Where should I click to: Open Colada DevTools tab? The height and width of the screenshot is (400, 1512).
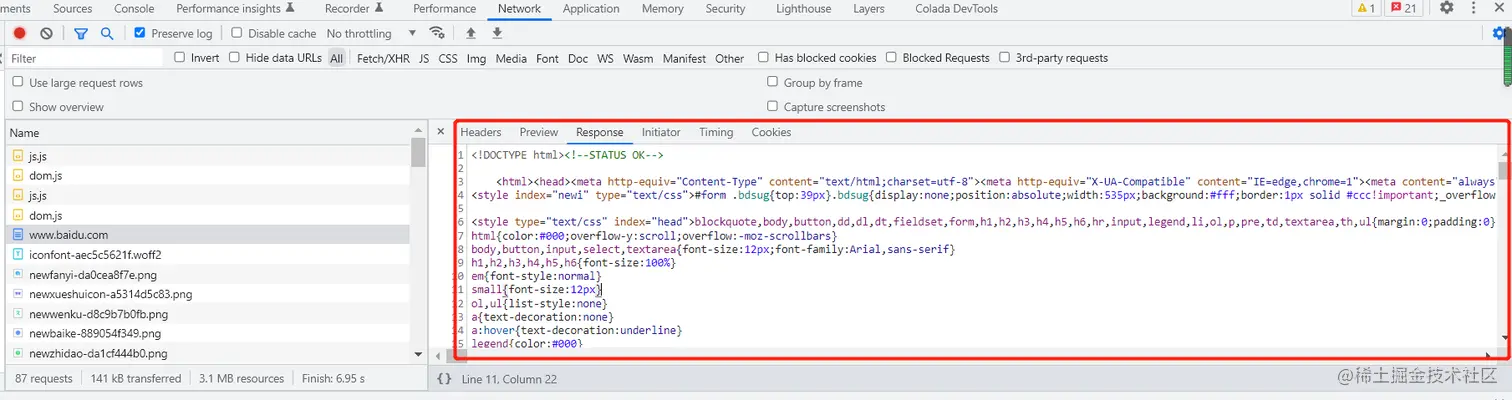tap(956, 8)
